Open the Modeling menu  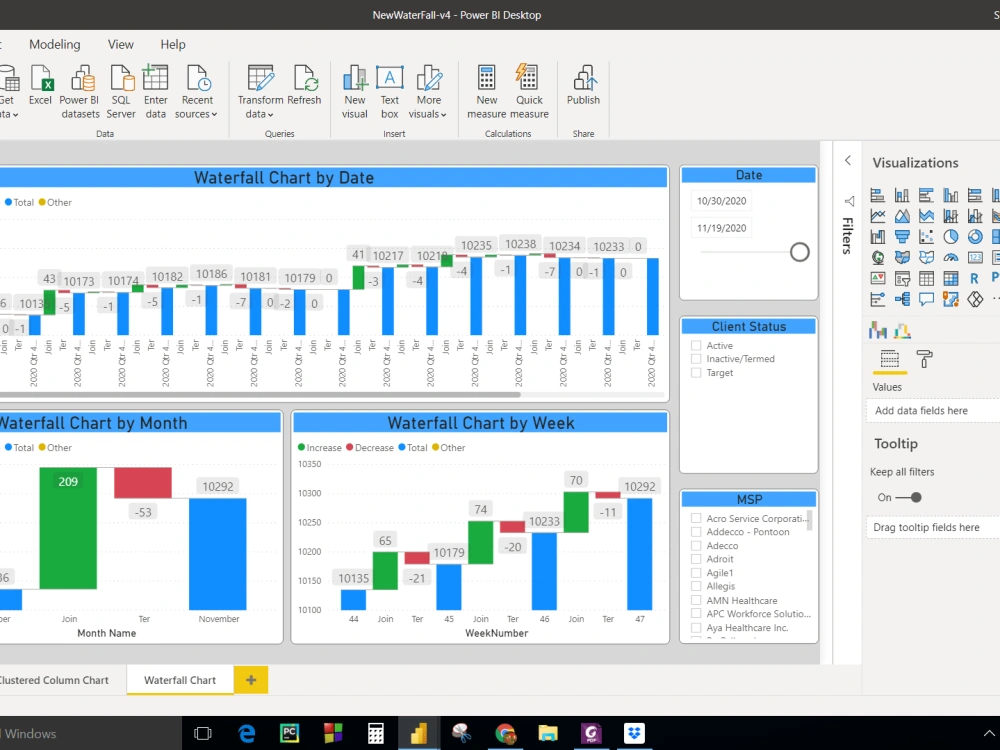pos(55,44)
